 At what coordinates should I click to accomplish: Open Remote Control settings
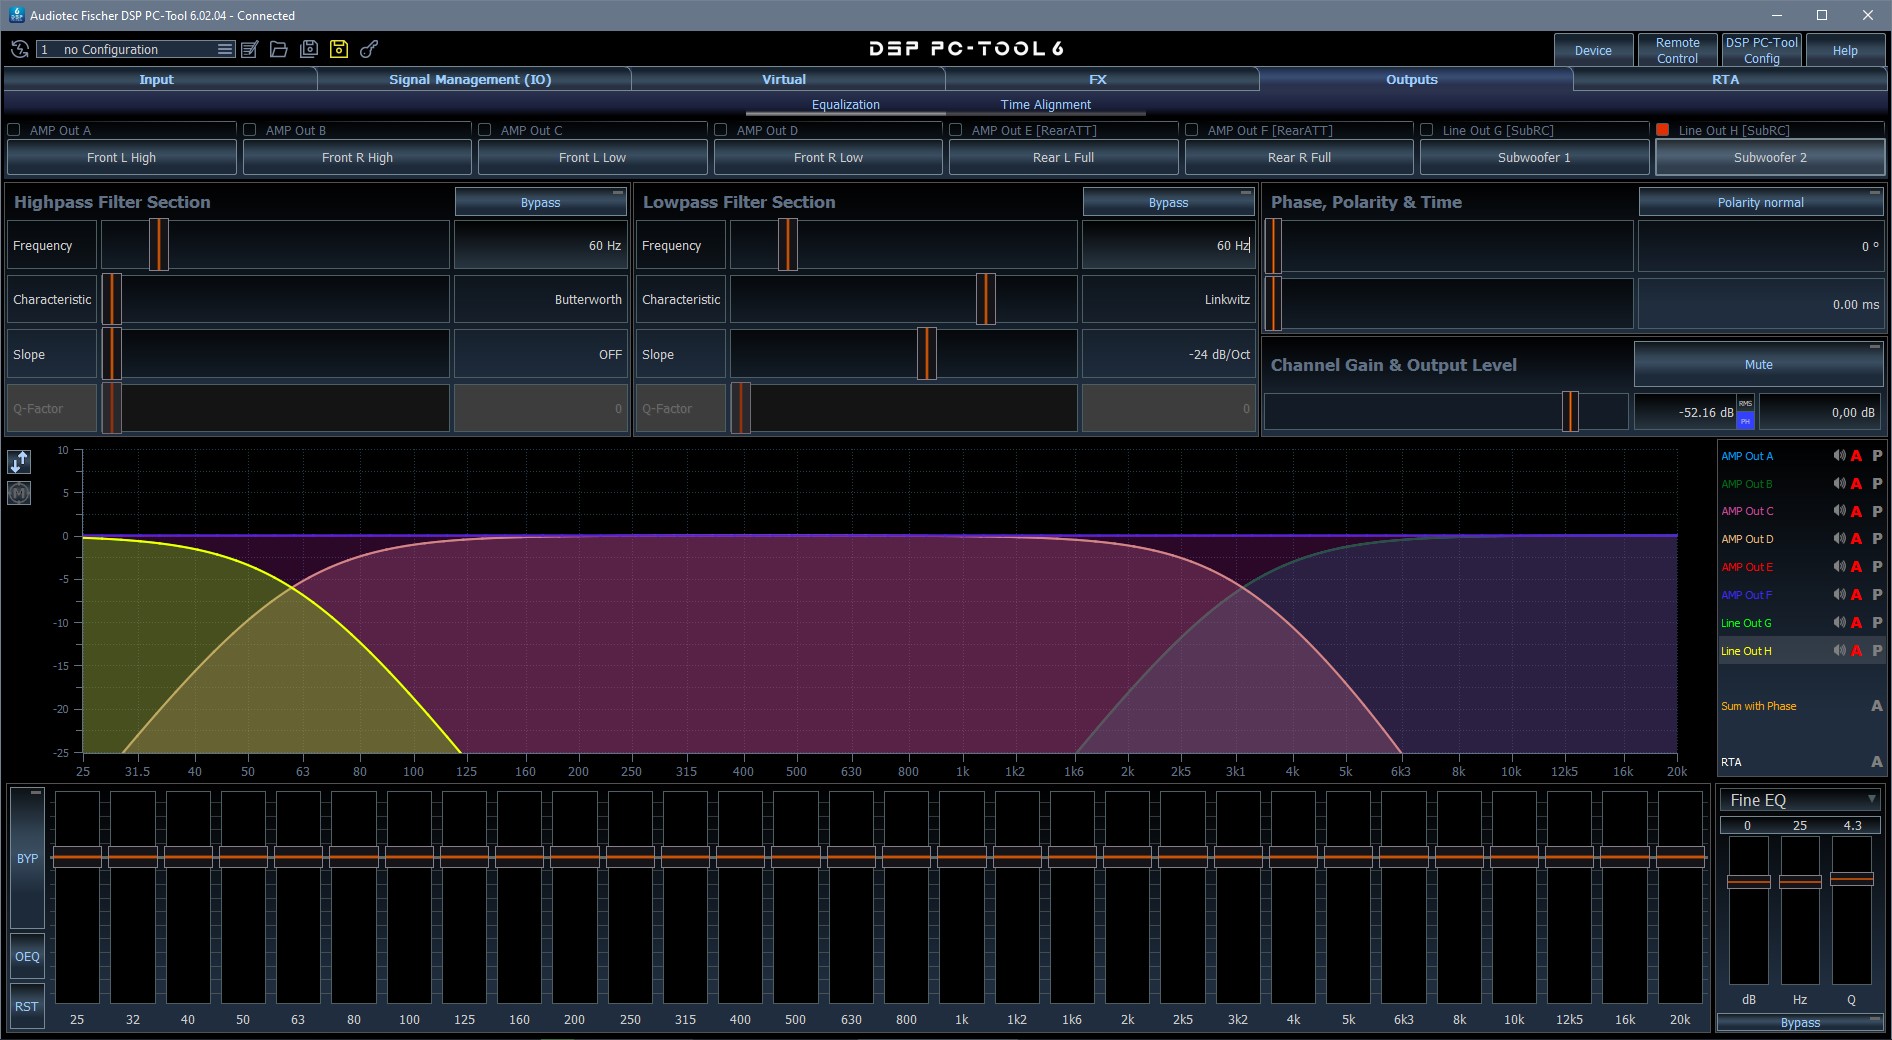point(1676,49)
